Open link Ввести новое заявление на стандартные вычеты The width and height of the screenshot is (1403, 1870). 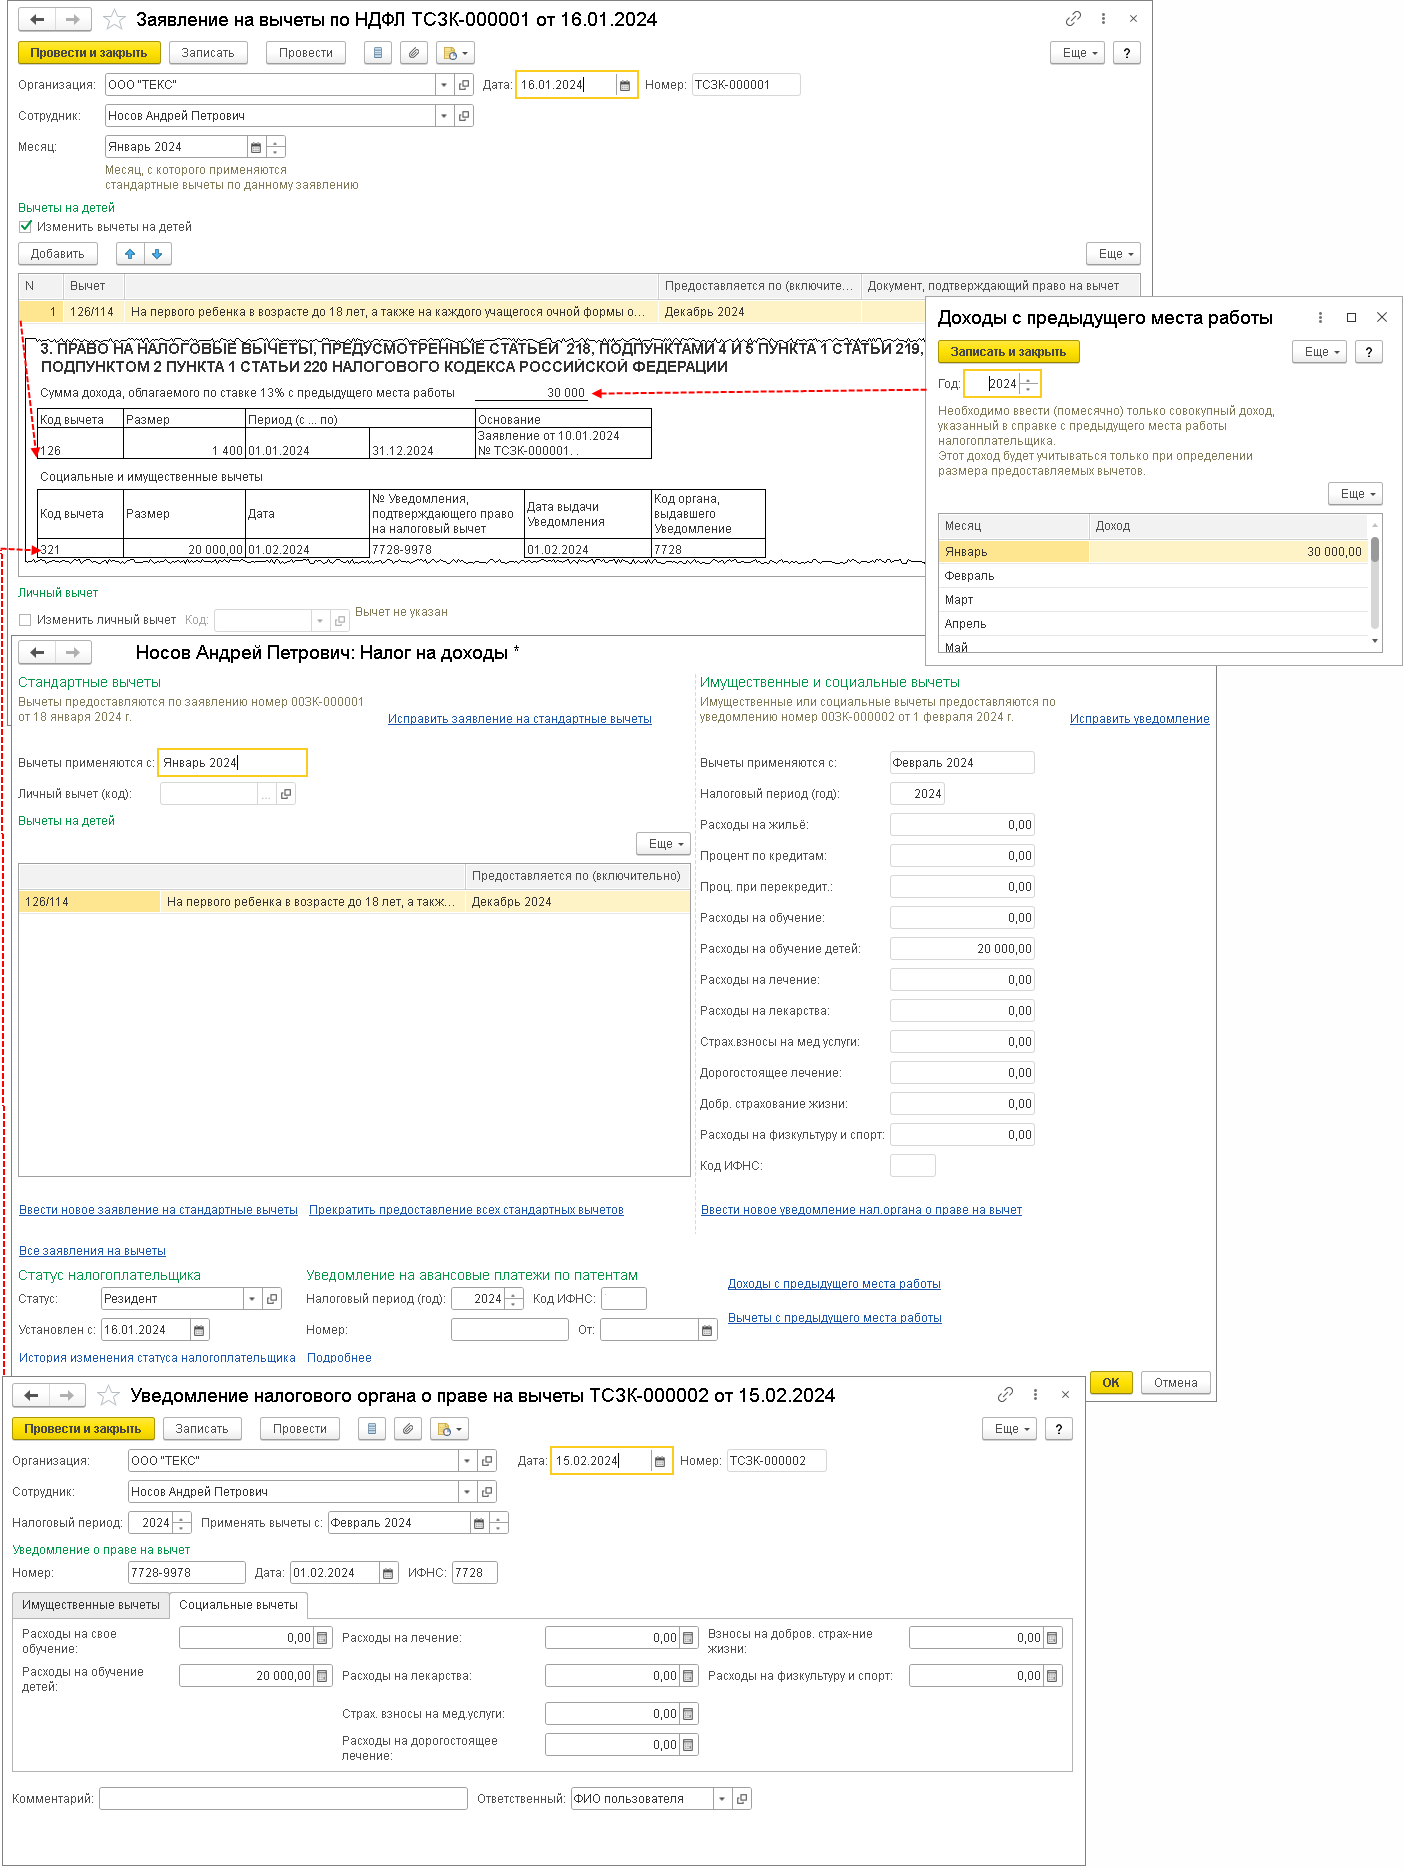coord(158,1210)
